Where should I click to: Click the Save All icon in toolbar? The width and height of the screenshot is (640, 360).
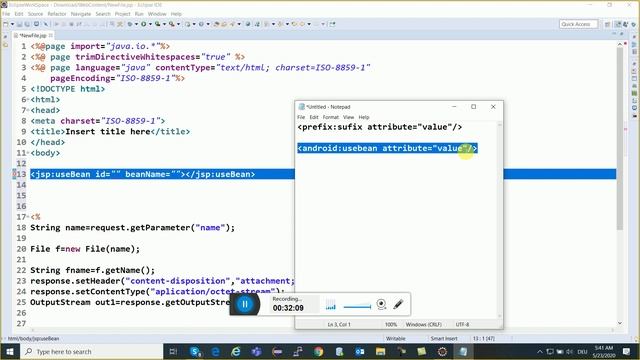(x=27, y=24)
